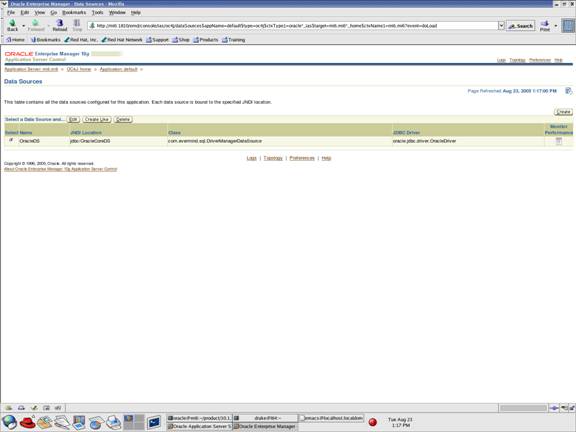Expand the URL bar history dropdown

501,26
